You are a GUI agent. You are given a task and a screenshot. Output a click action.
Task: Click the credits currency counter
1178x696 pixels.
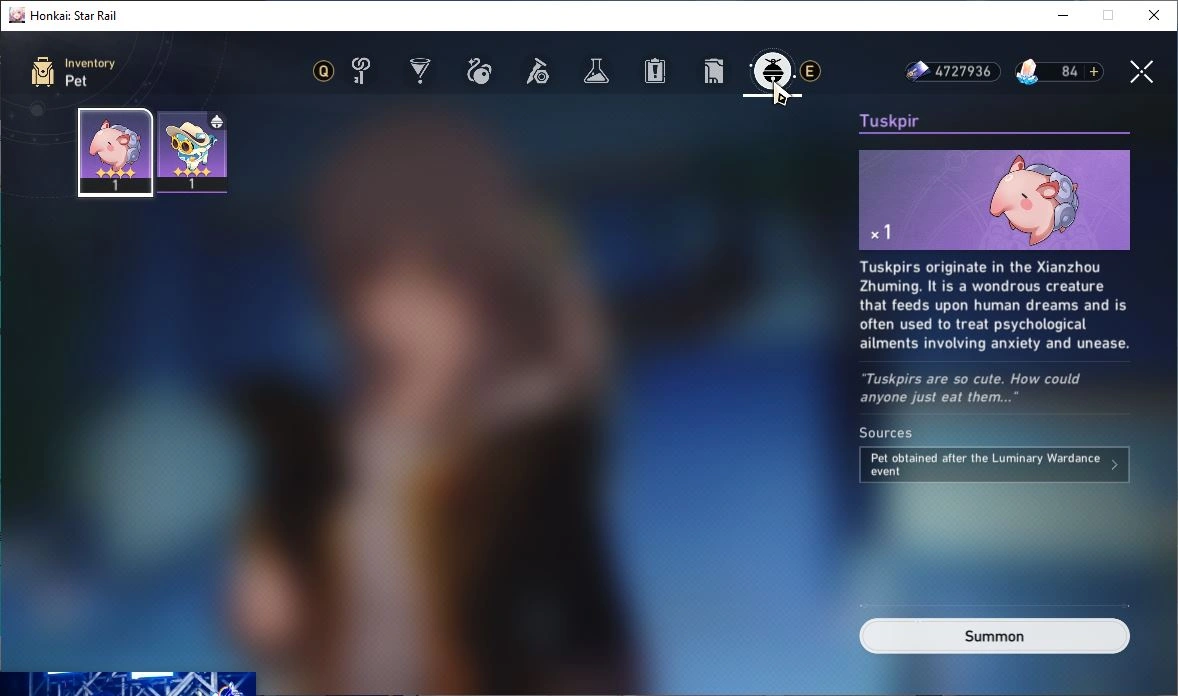point(953,71)
